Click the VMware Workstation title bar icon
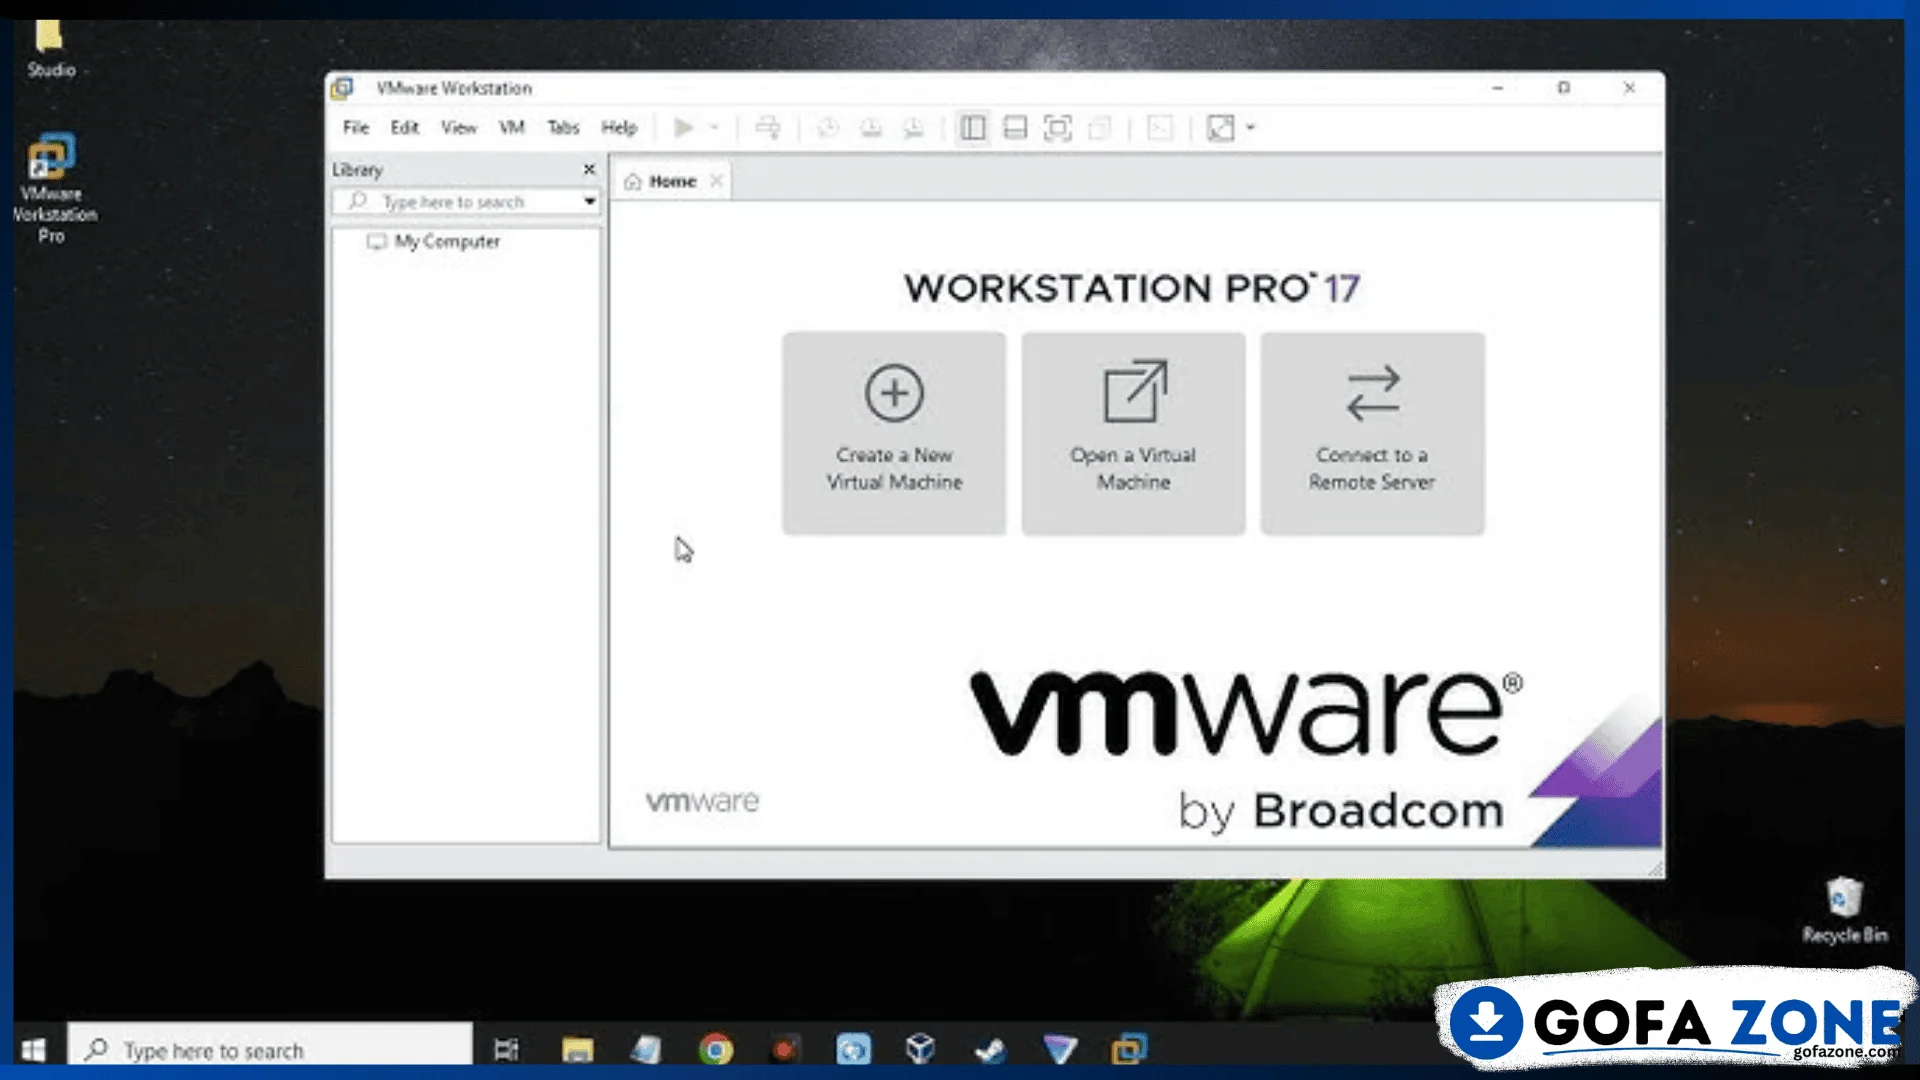Viewport: 1920px width, 1080px height. click(x=342, y=88)
